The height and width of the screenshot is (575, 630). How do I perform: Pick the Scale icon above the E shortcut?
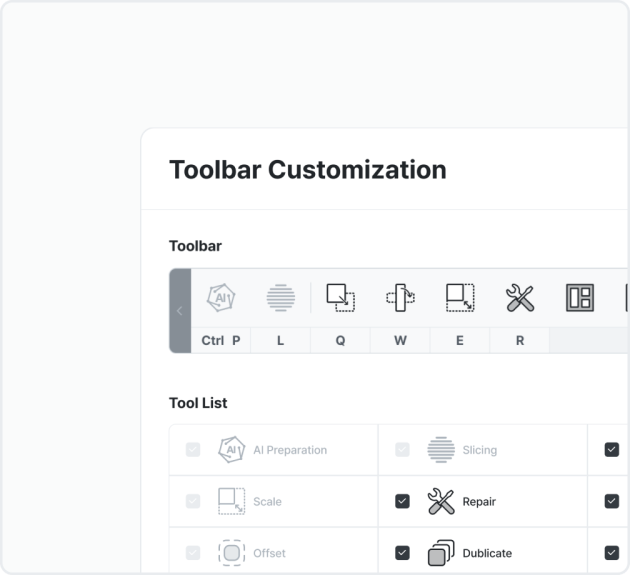pyautogui.click(x=460, y=298)
